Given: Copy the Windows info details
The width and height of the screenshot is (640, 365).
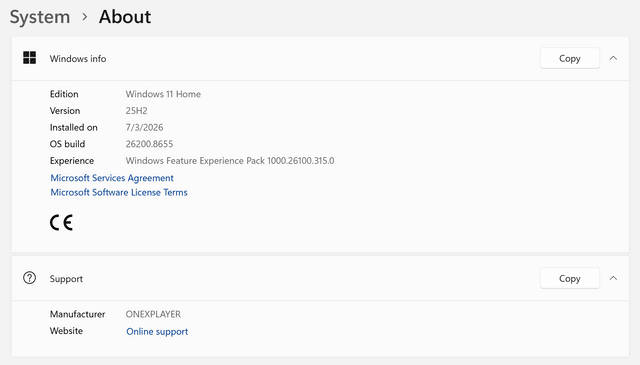Looking at the screenshot, I should tap(570, 58).
